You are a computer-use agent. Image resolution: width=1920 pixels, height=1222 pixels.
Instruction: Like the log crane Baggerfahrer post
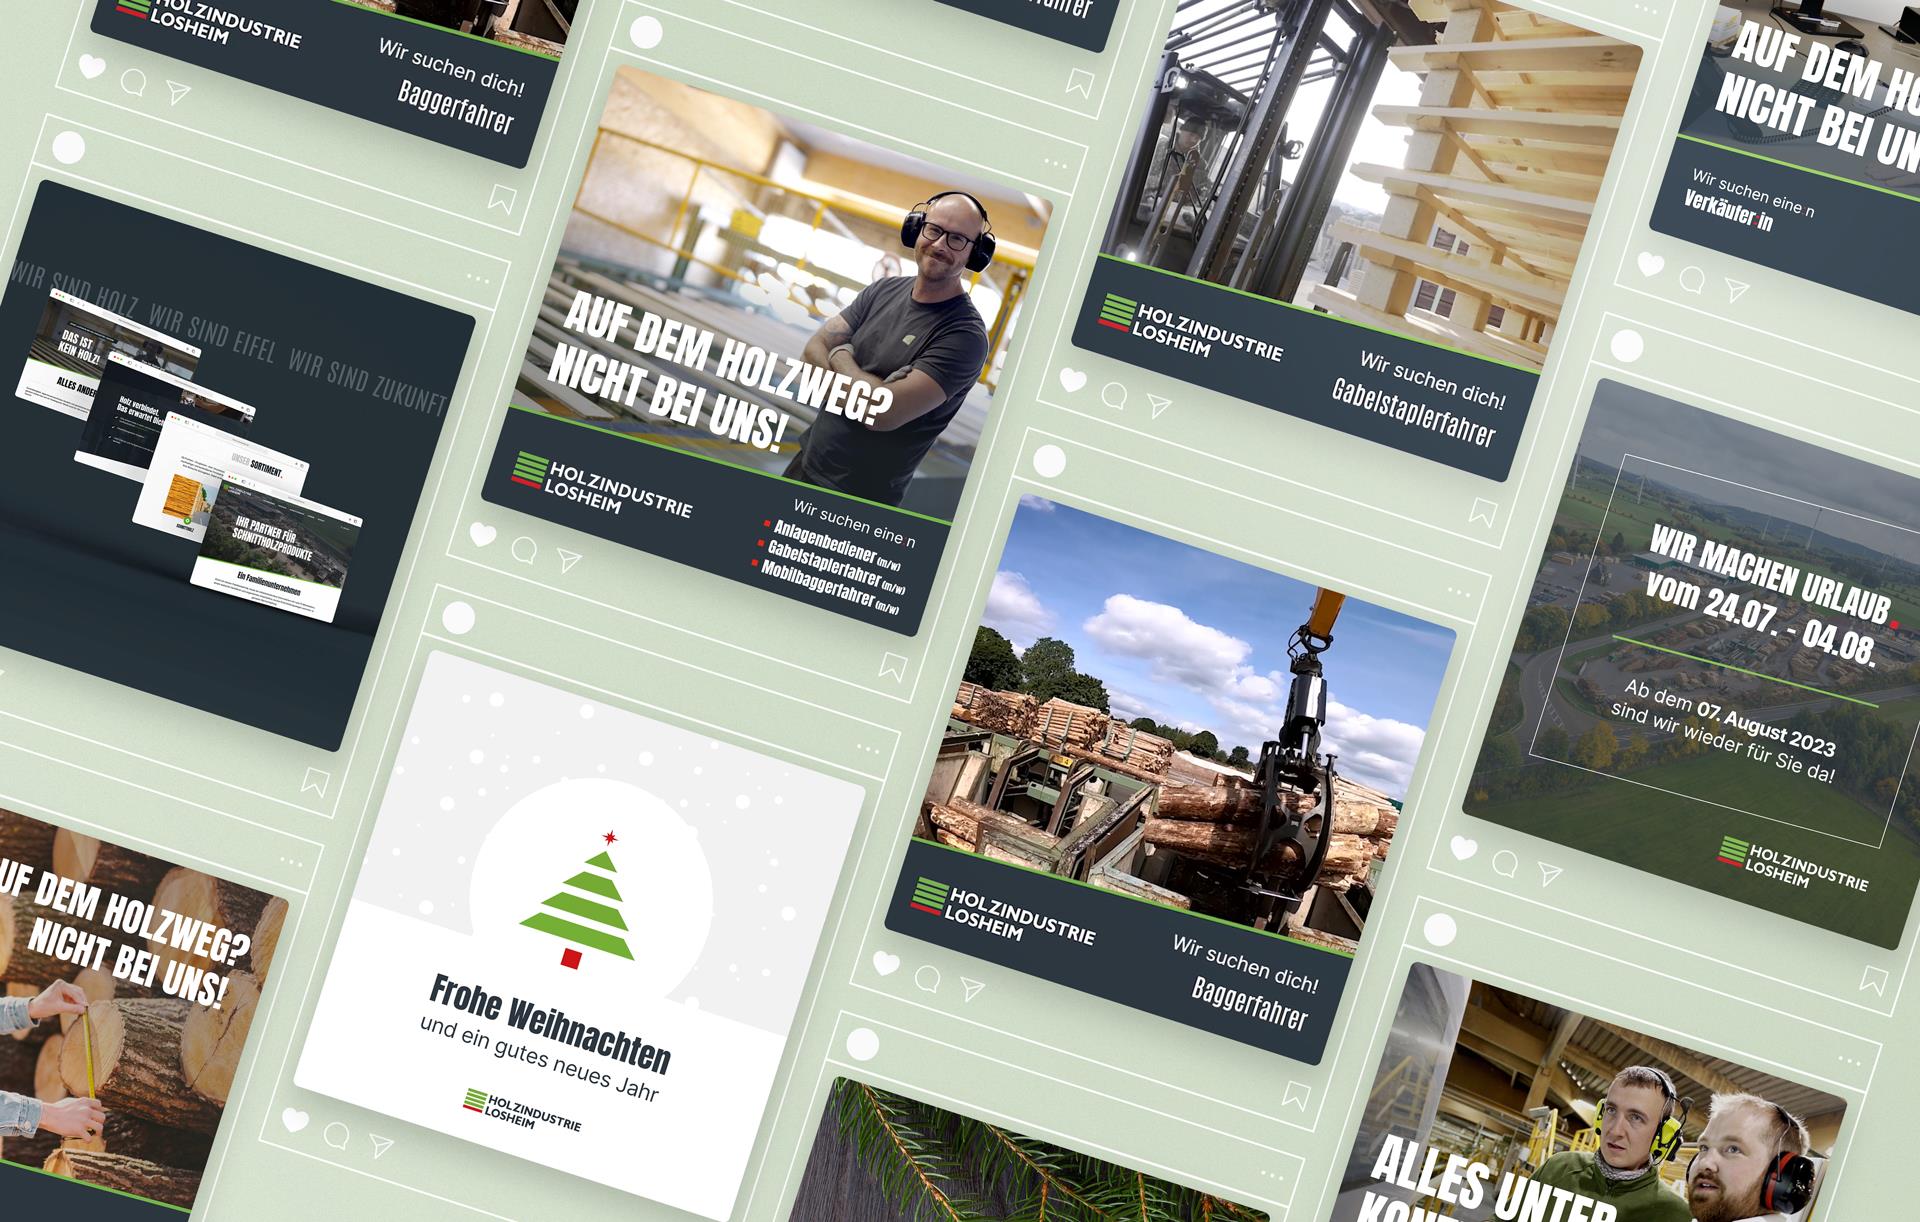(x=886, y=964)
